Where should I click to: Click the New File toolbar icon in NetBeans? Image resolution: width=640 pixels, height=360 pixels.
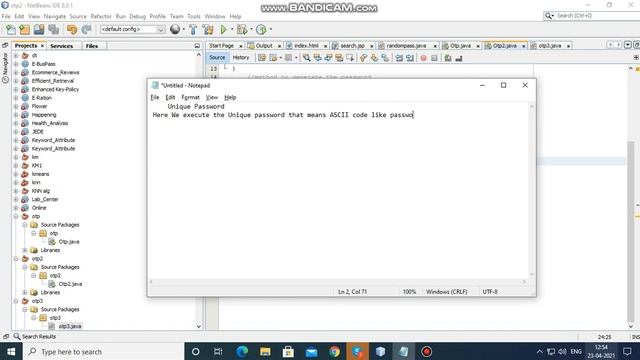point(11,29)
